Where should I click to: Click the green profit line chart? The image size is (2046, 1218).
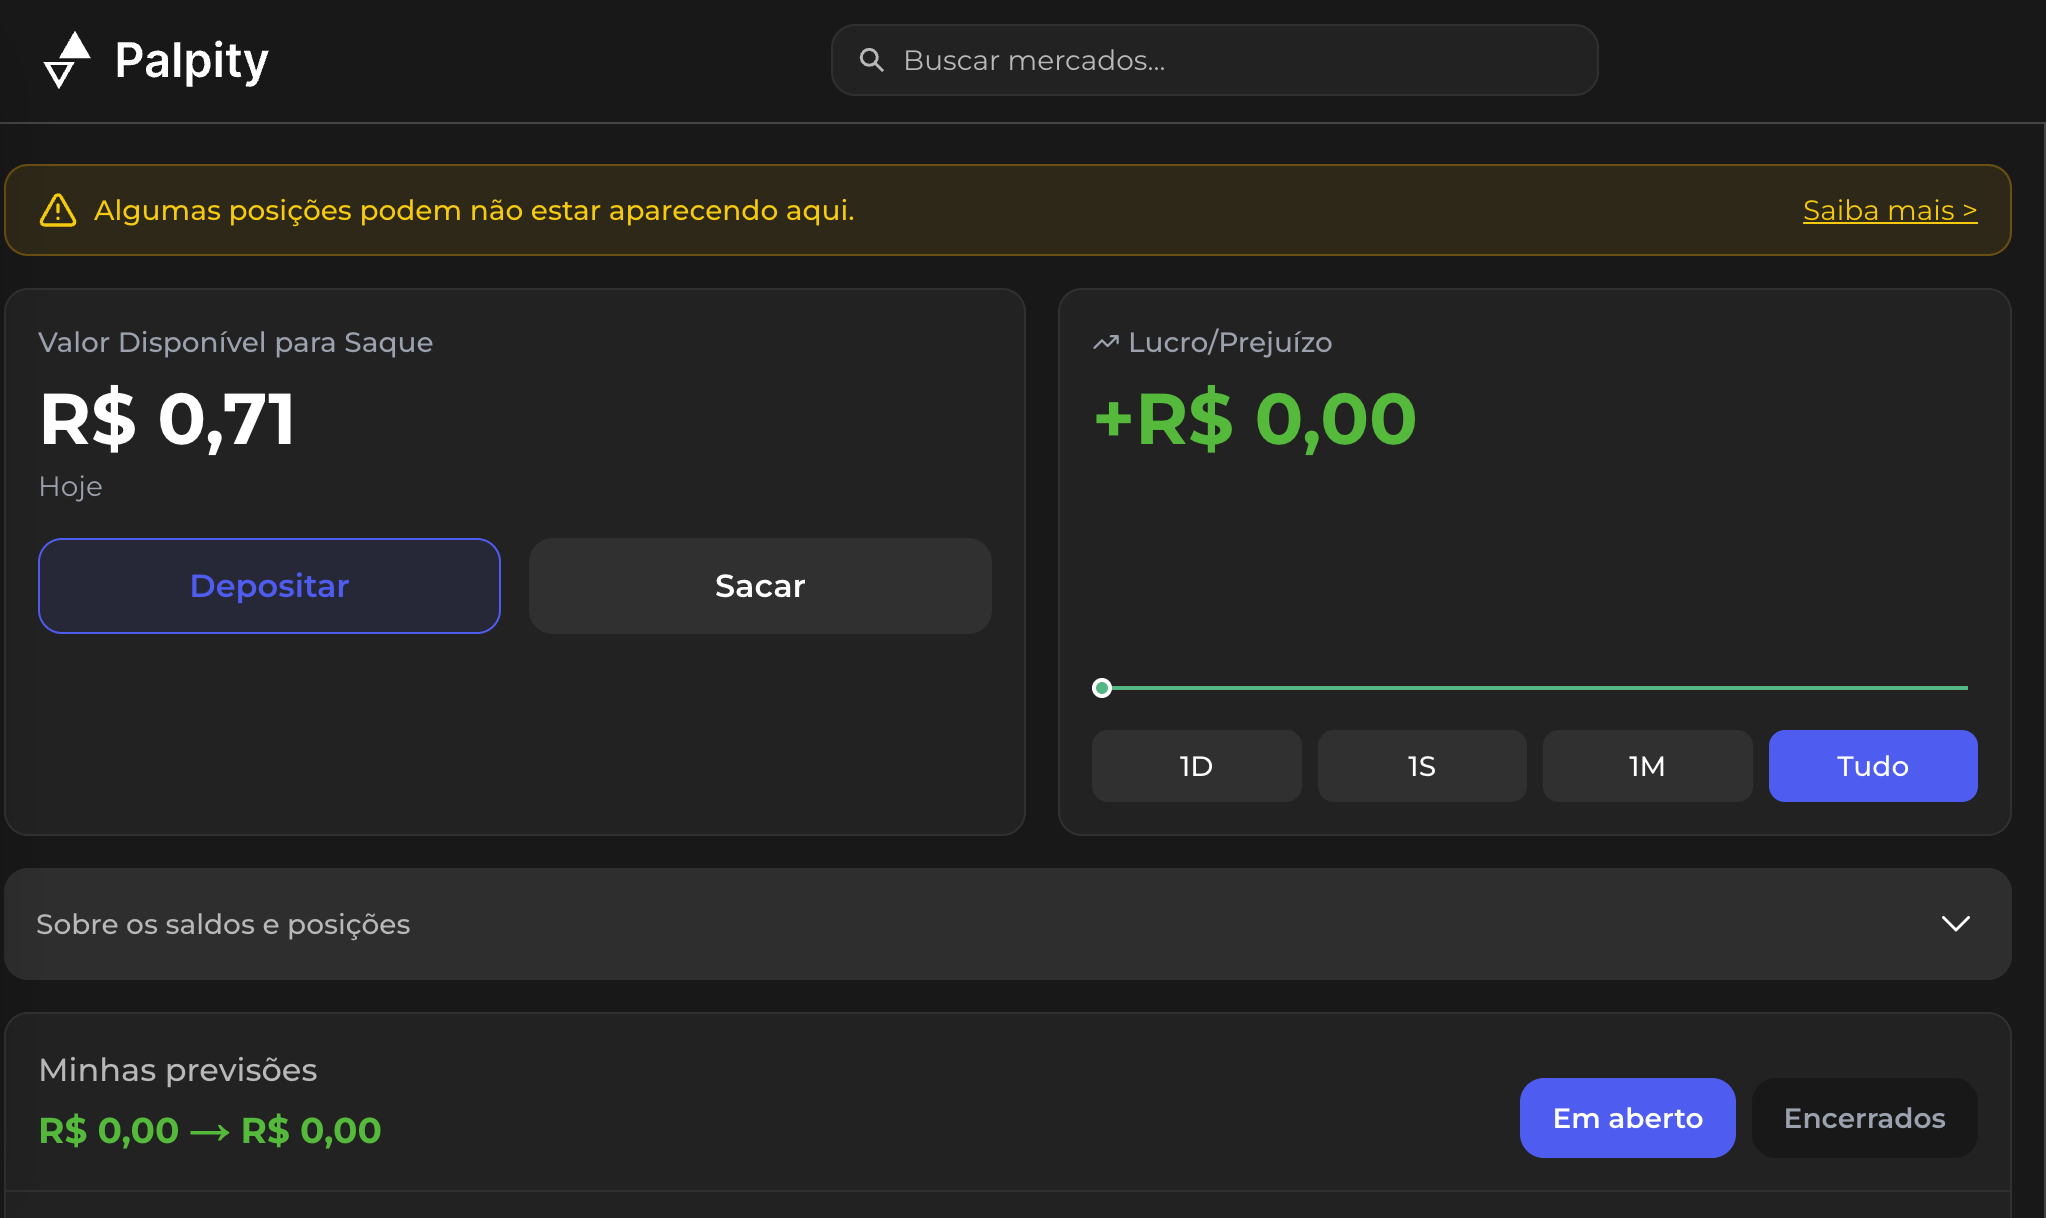tap(1540, 688)
